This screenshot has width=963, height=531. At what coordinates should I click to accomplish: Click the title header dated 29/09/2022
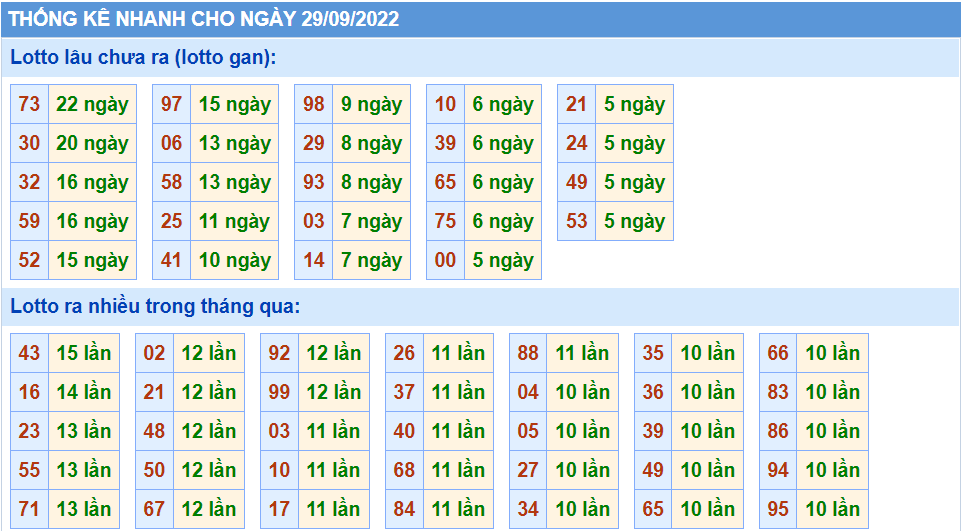pos(204,19)
